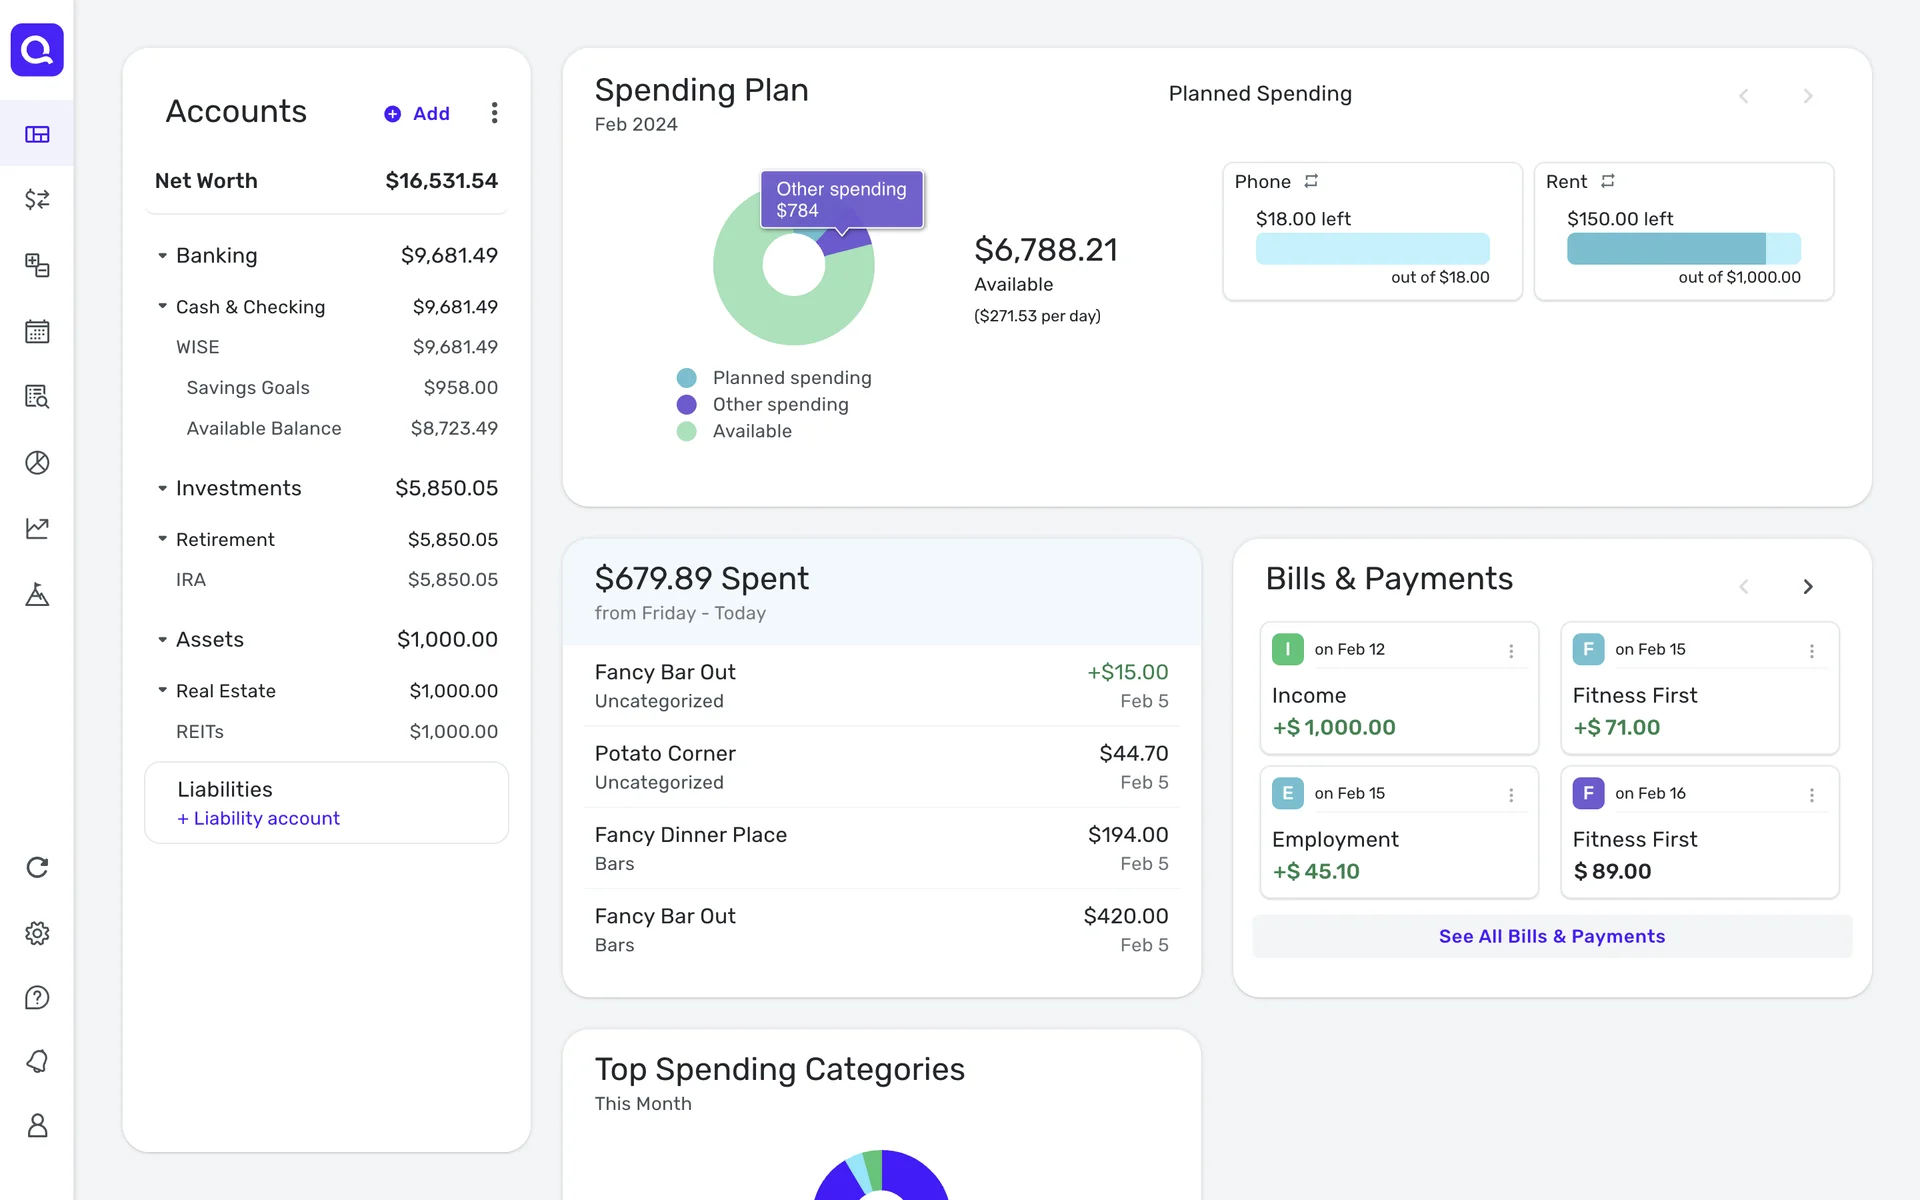The image size is (1920, 1200).
Task: Open the Income bill three-dot menu
Action: point(1511,651)
